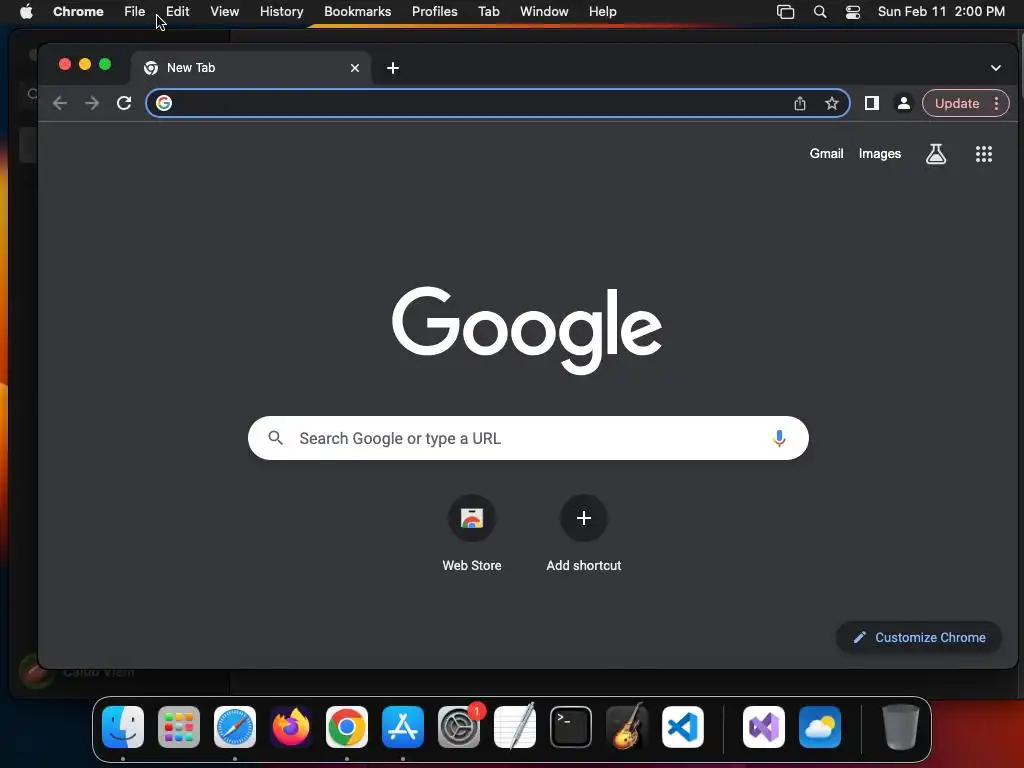The height and width of the screenshot is (768, 1024).
Task: Open System Settings from the Dock
Action: click(x=459, y=727)
